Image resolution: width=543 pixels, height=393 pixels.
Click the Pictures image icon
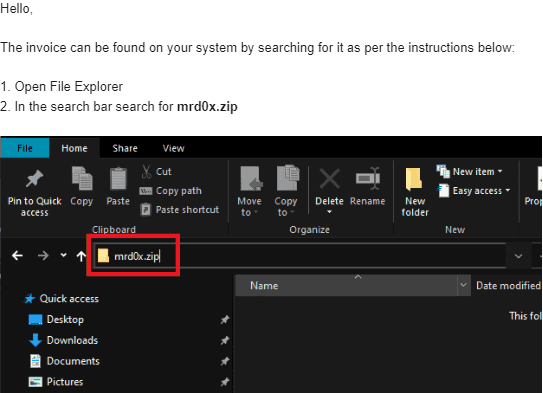[x=35, y=382]
